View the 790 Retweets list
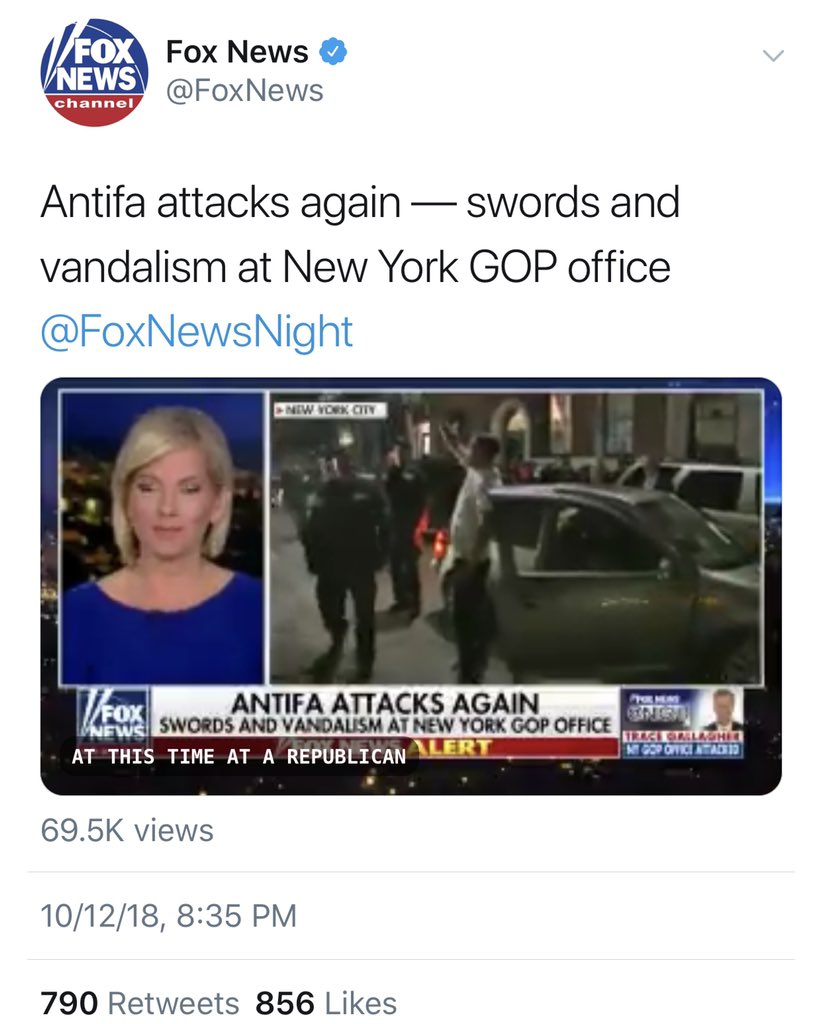Image resolution: width=822 pixels, height=1024 pixels. tap(140, 1002)
